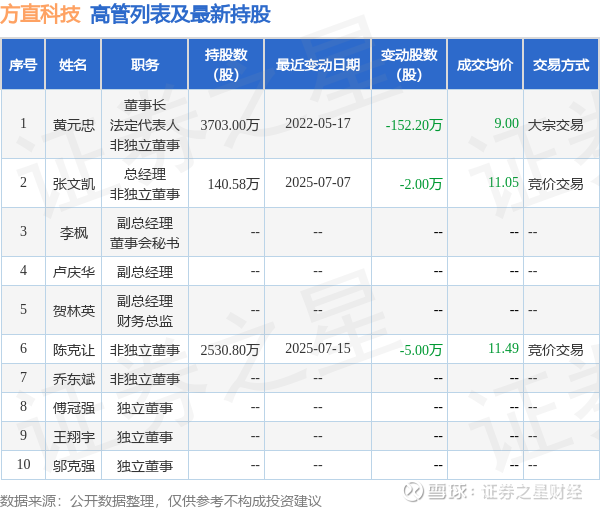600x510 pixels.
Task: Select the name 李枫
Action: coord(73,233)
